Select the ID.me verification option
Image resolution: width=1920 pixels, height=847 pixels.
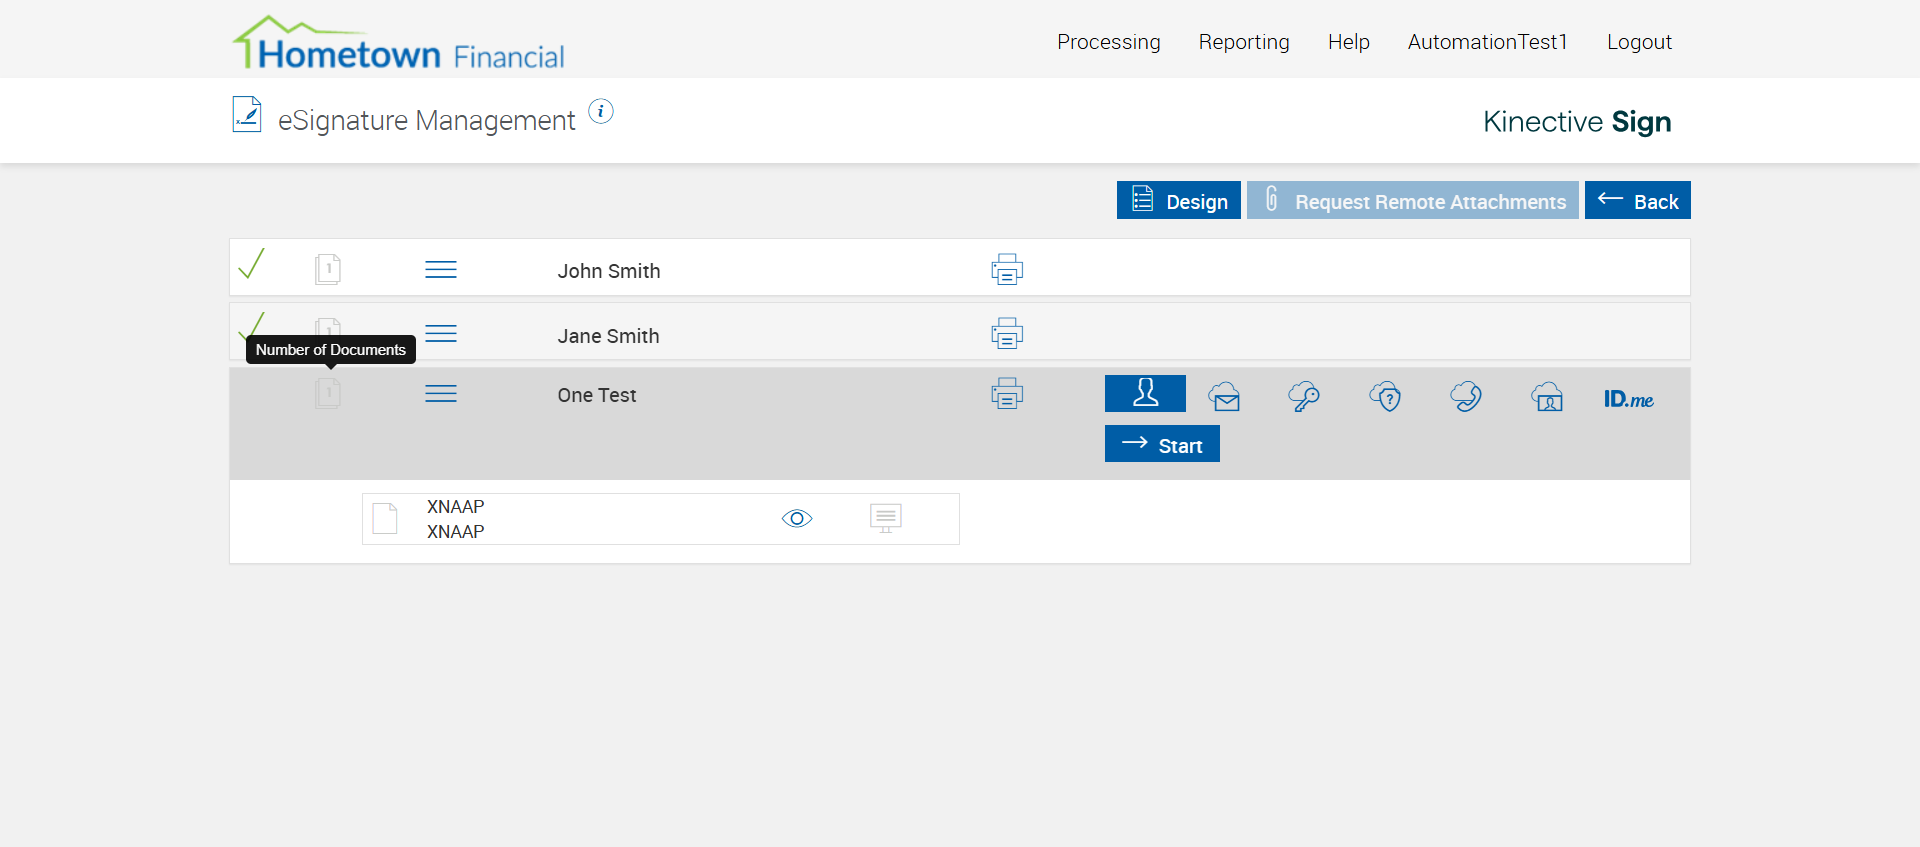pos(1628,399)
